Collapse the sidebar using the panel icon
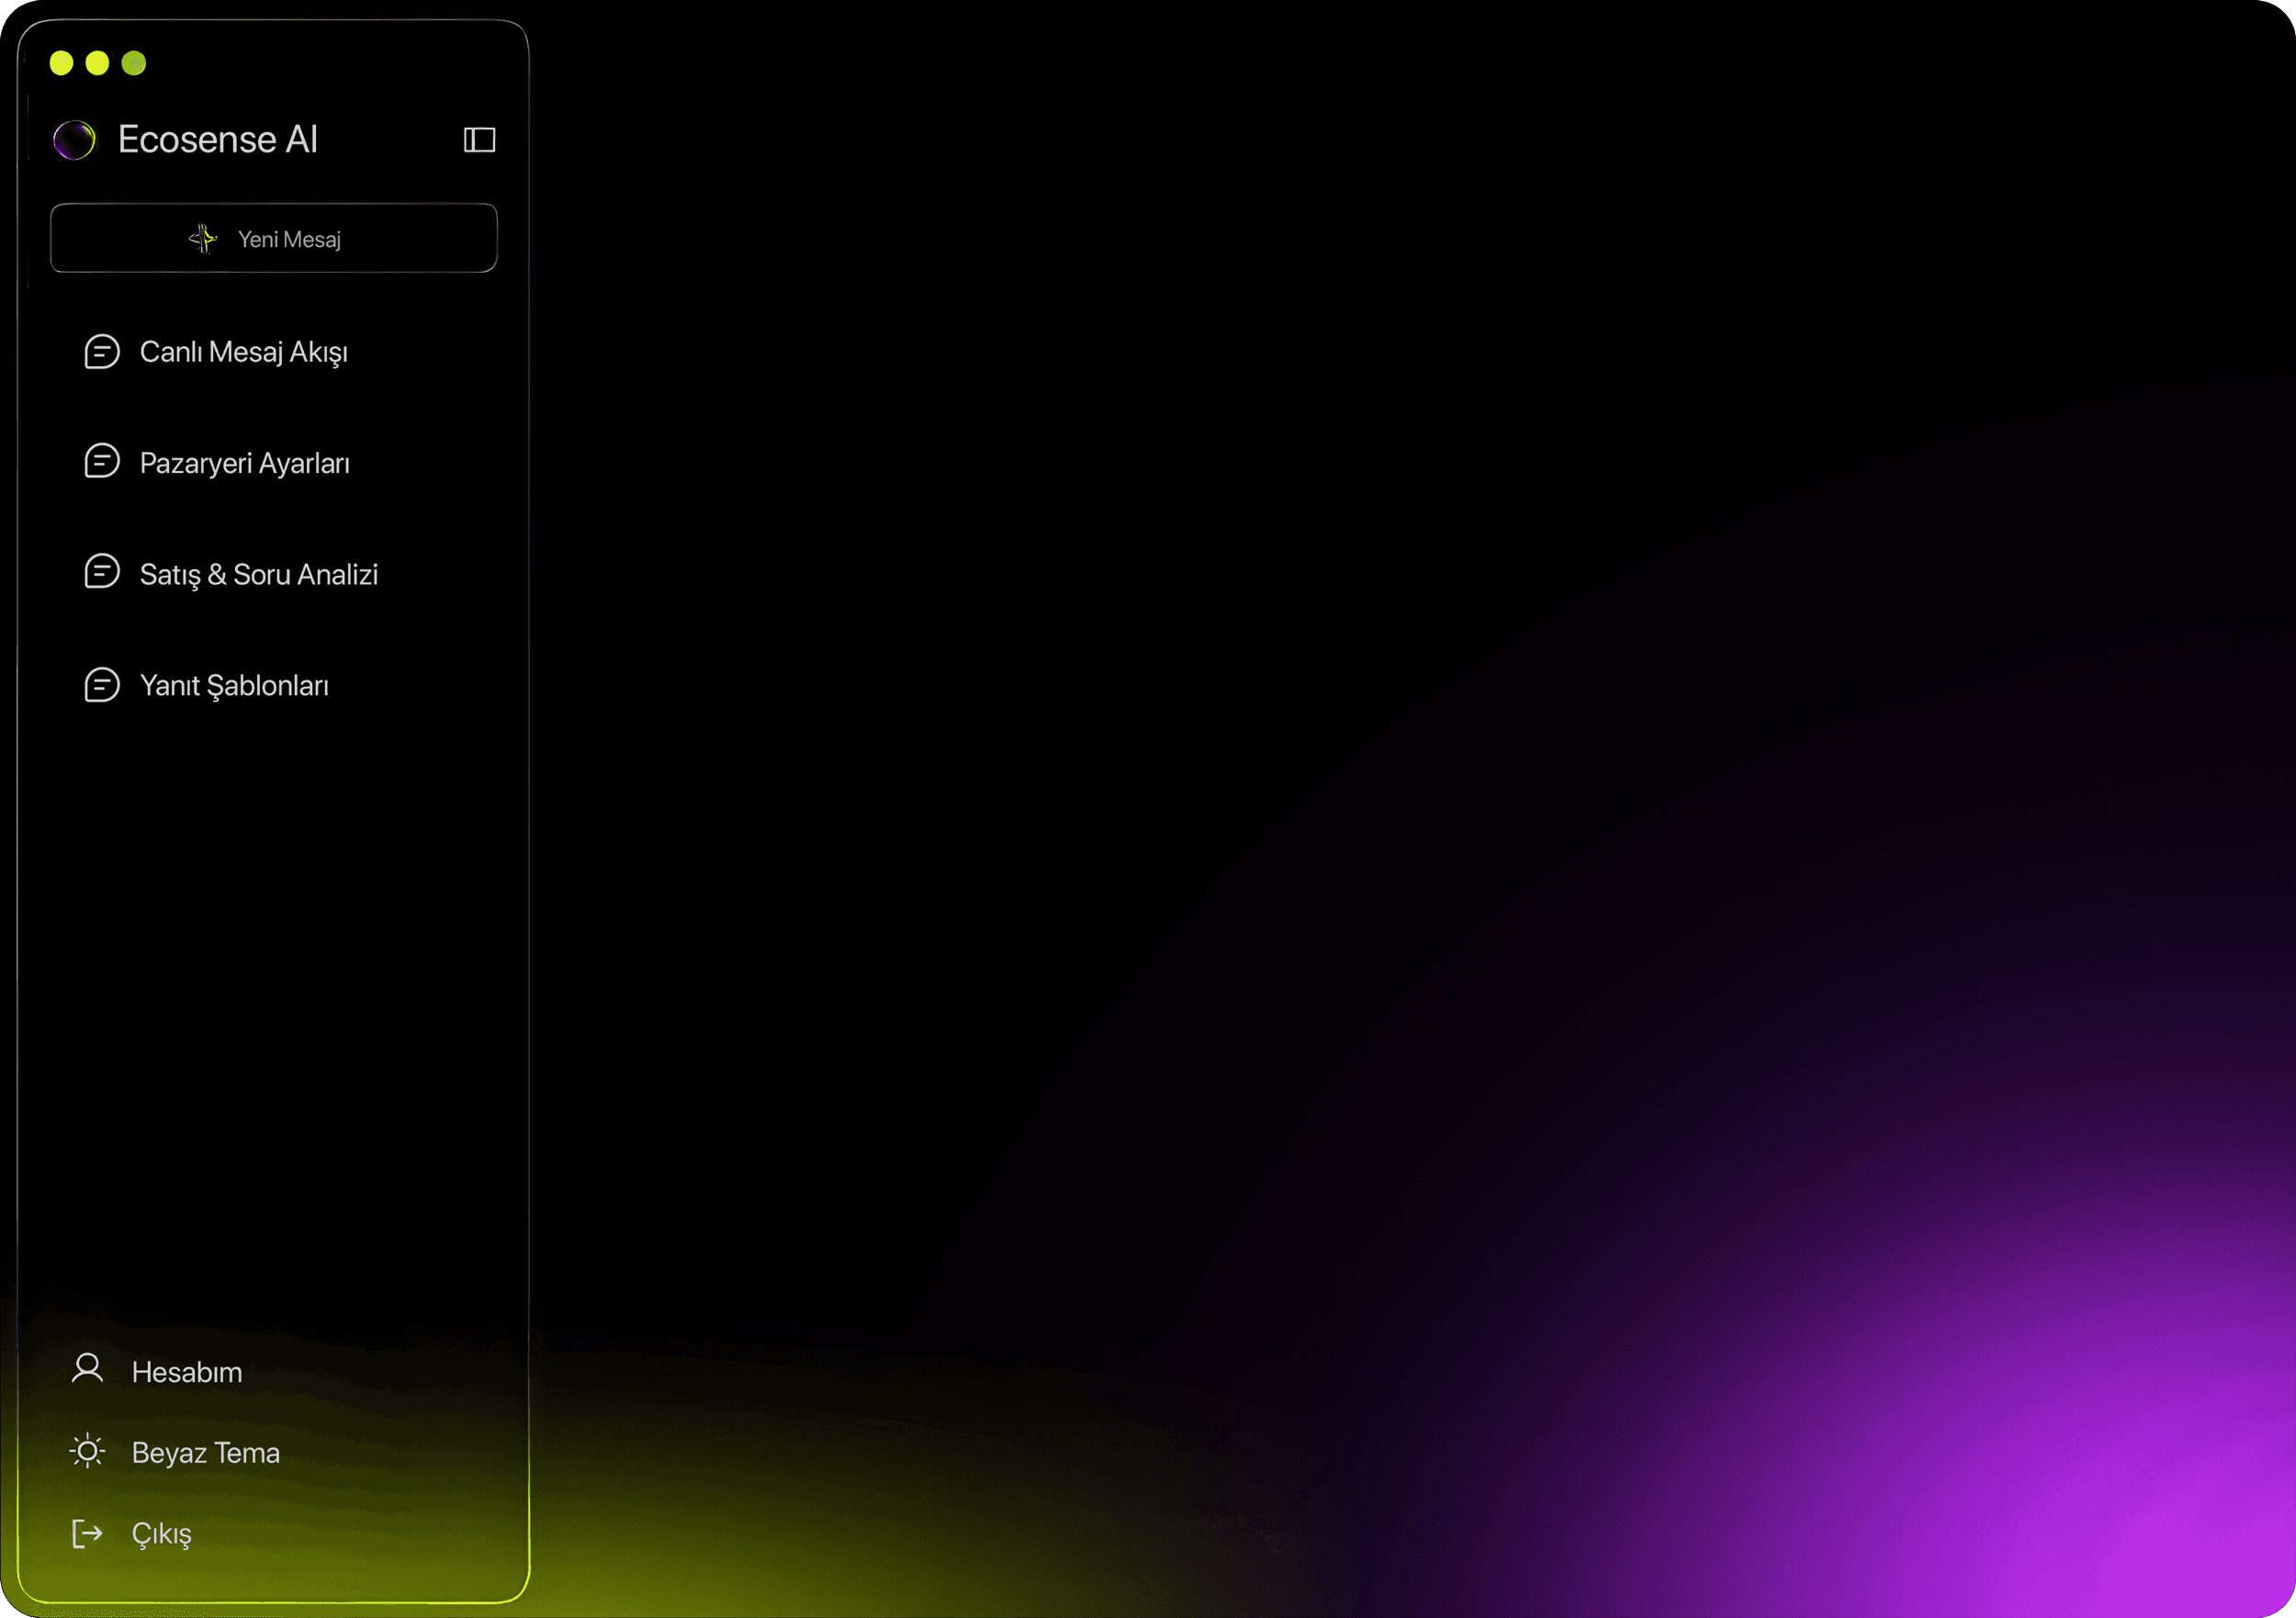The image size is (2296, 1618). [x=479, y=140]
